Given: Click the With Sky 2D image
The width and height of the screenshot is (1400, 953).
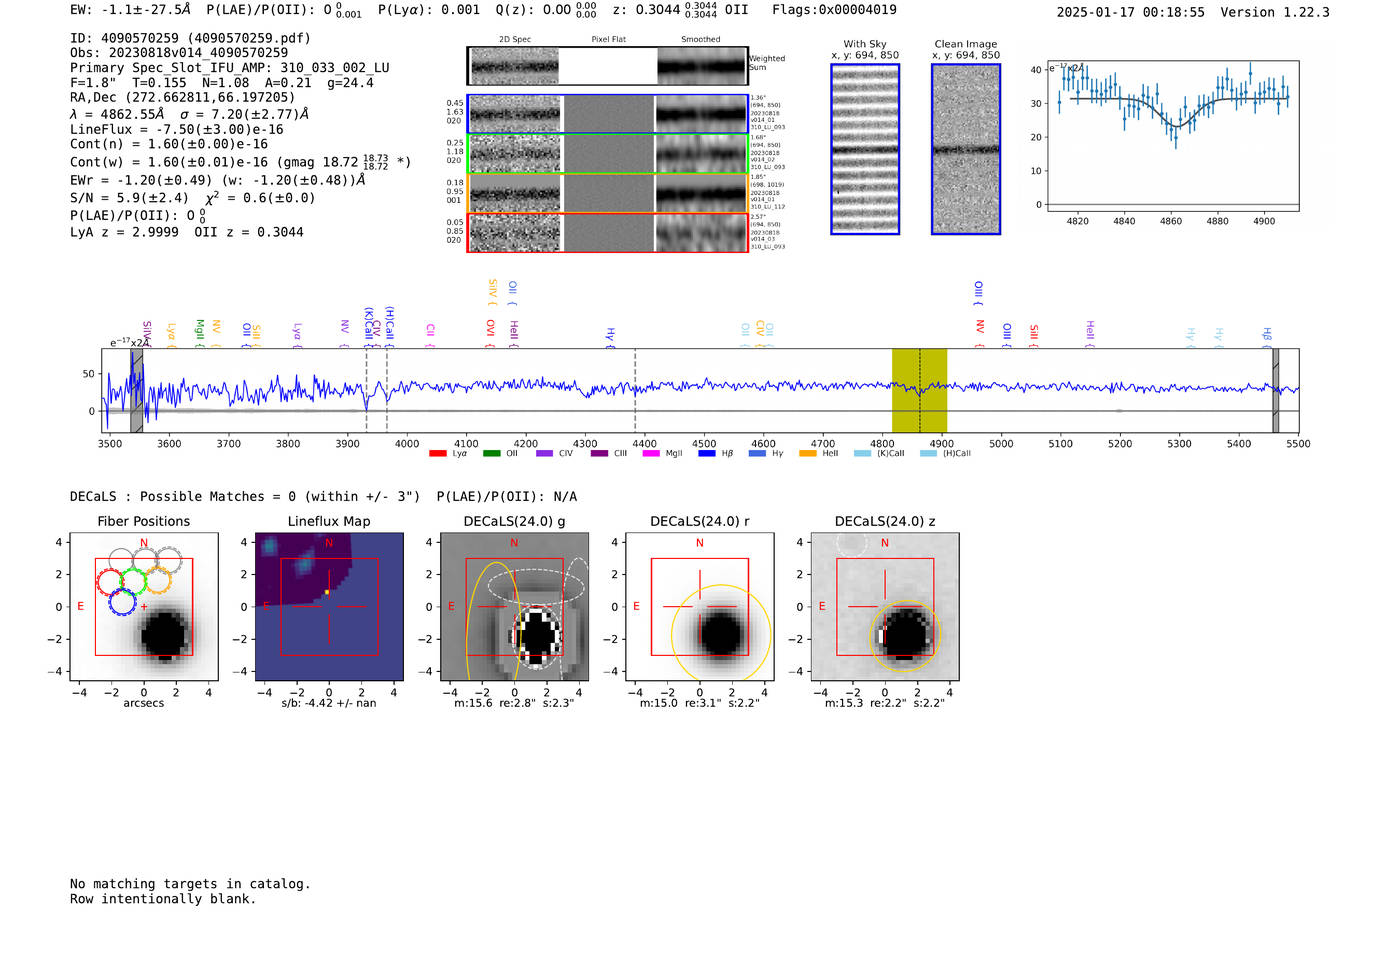Looking at the screenshot, I should click(865, 149).
